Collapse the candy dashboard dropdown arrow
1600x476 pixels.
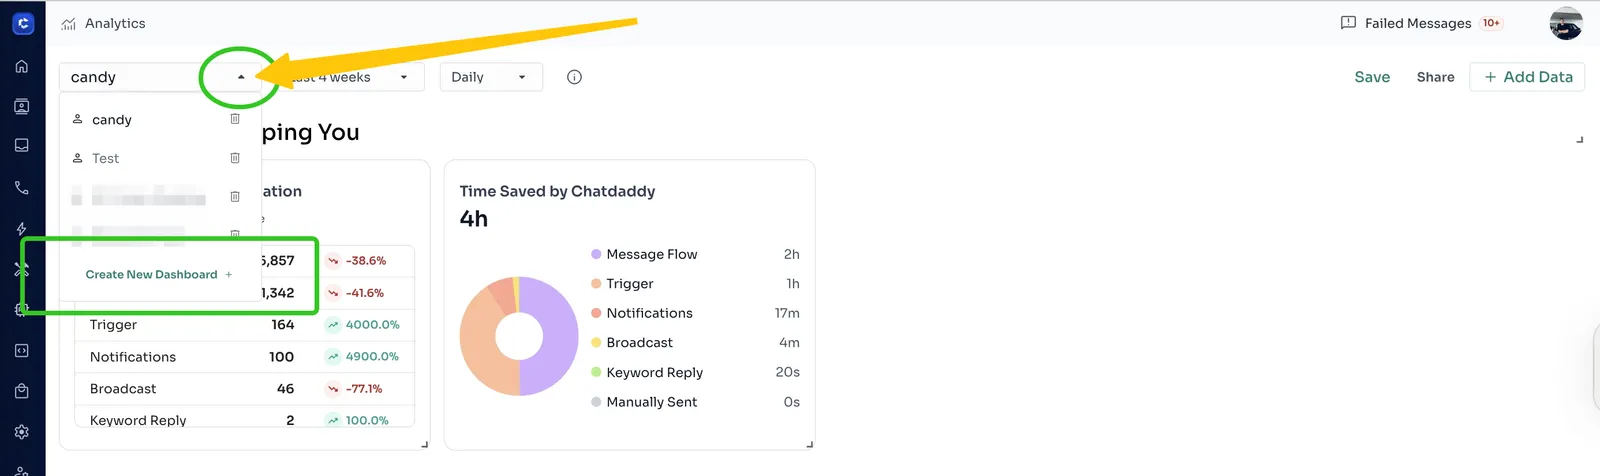[x=241, y=77]
